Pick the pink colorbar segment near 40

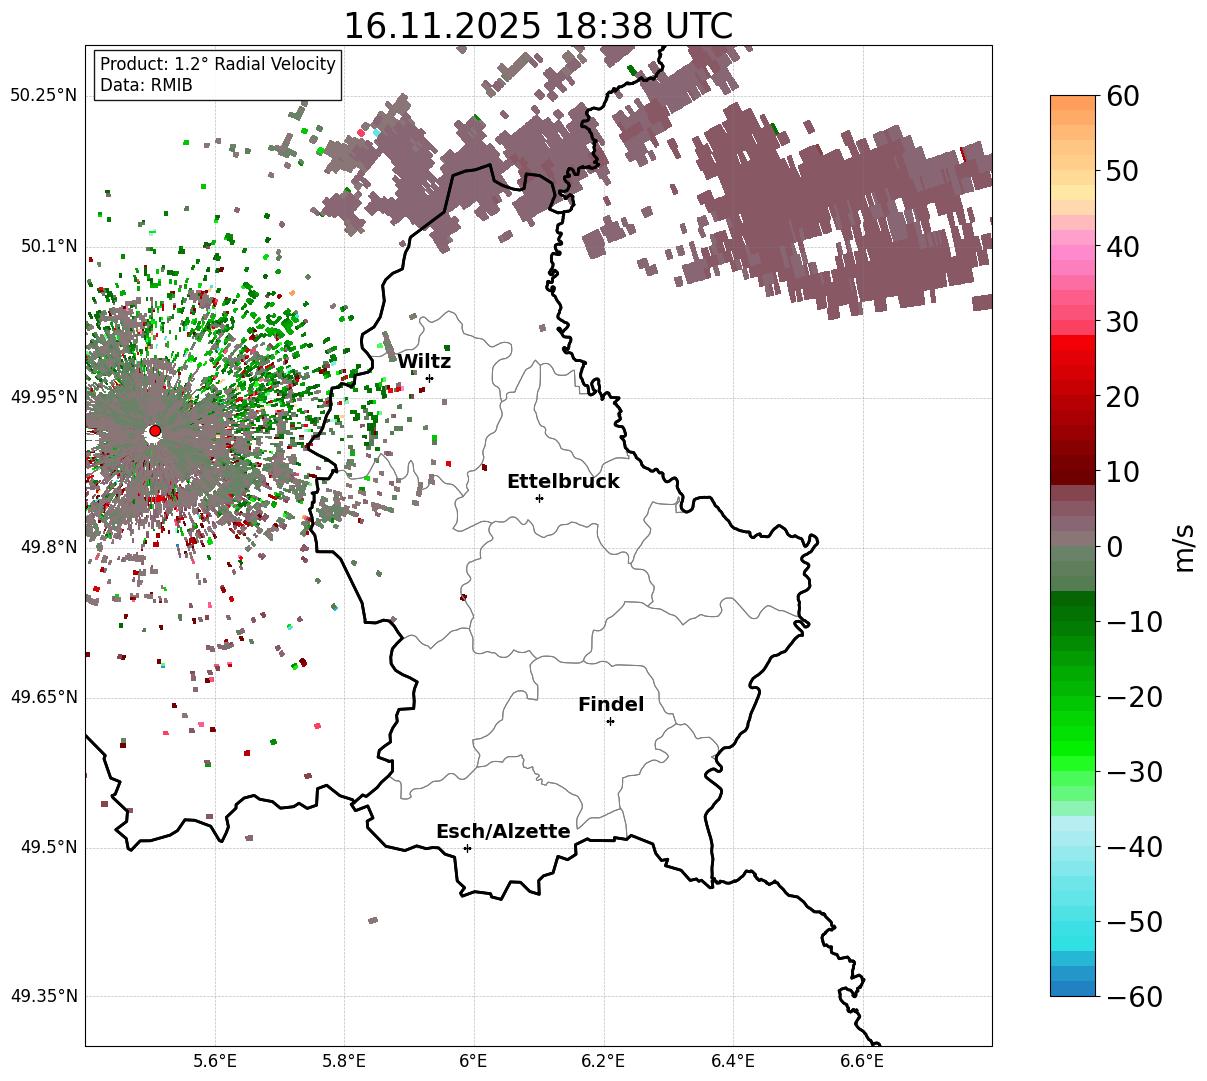[1073, 255]
